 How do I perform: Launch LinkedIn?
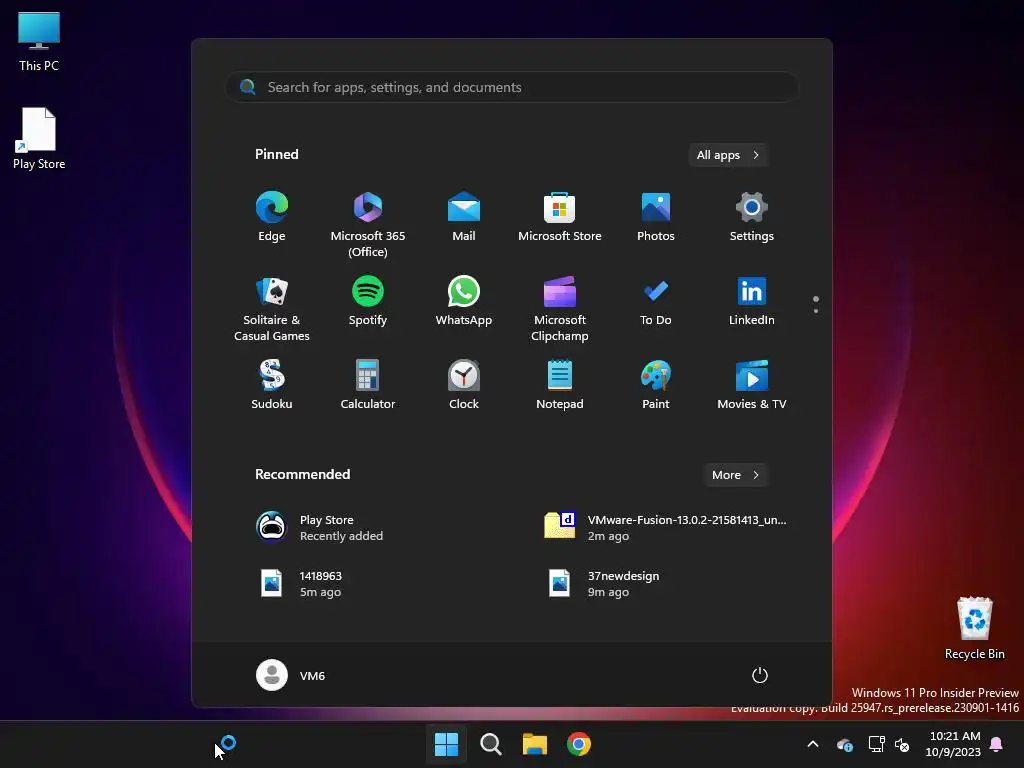pyautogui.click(x=752, y=301)
